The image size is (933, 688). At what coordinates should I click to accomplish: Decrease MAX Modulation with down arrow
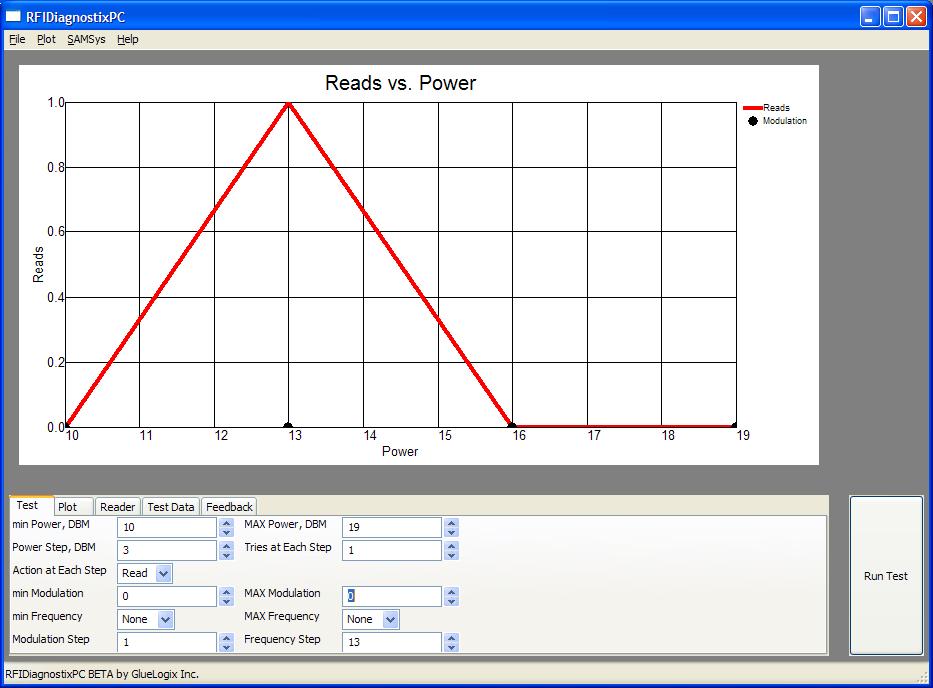pos(451,601)
